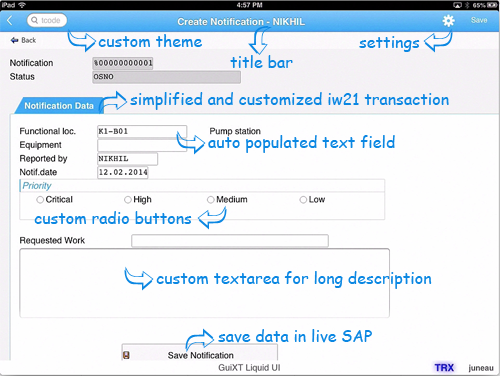Click the blue Back arrow icon
The image size is (500, 378).
tap(14, 40)
